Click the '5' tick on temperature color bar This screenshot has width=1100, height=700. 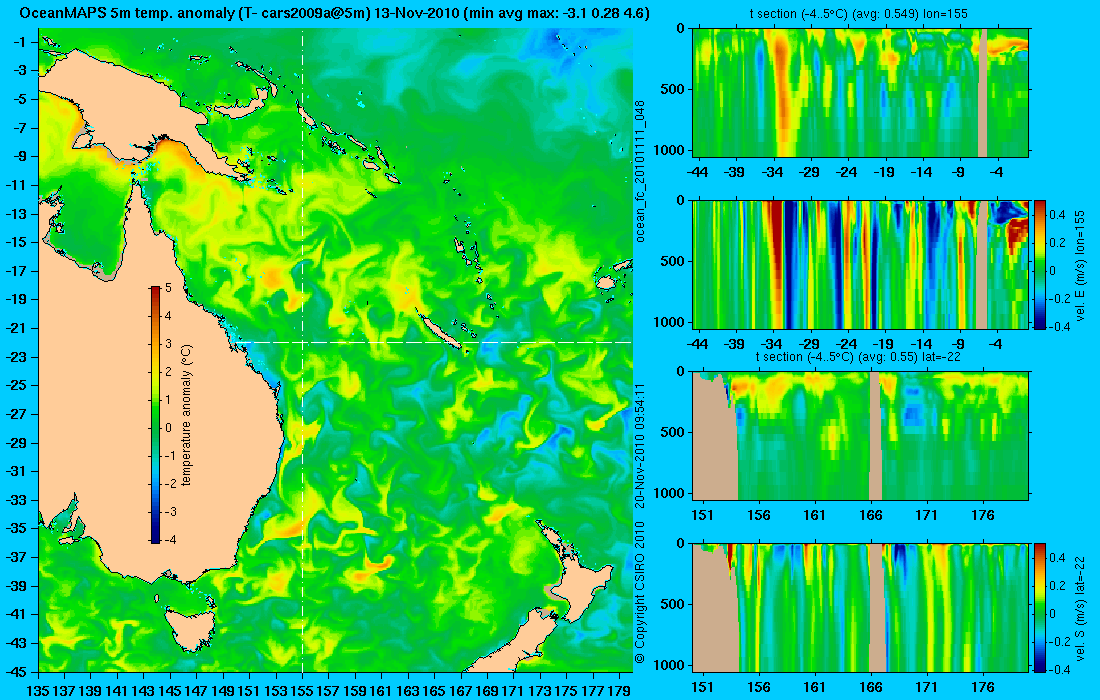(x=168, y=288)
